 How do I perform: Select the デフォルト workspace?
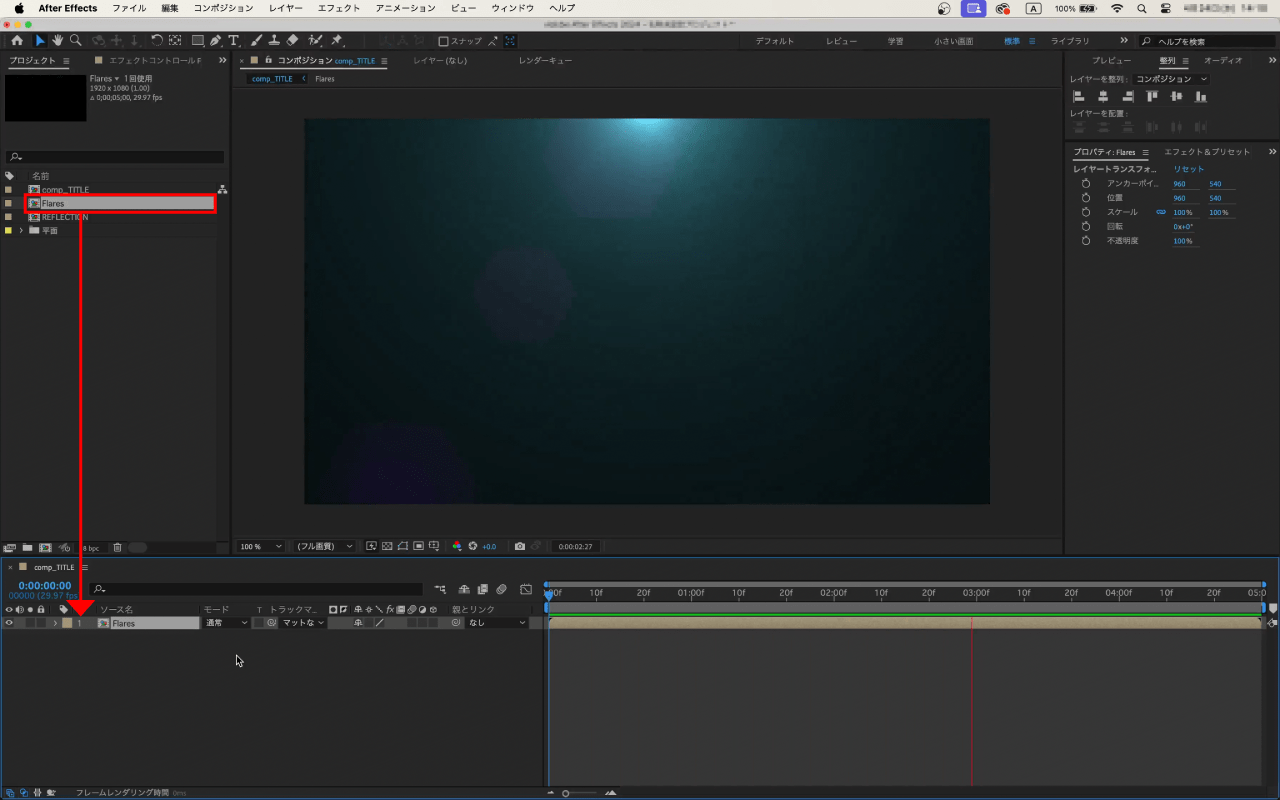[774, 42]
